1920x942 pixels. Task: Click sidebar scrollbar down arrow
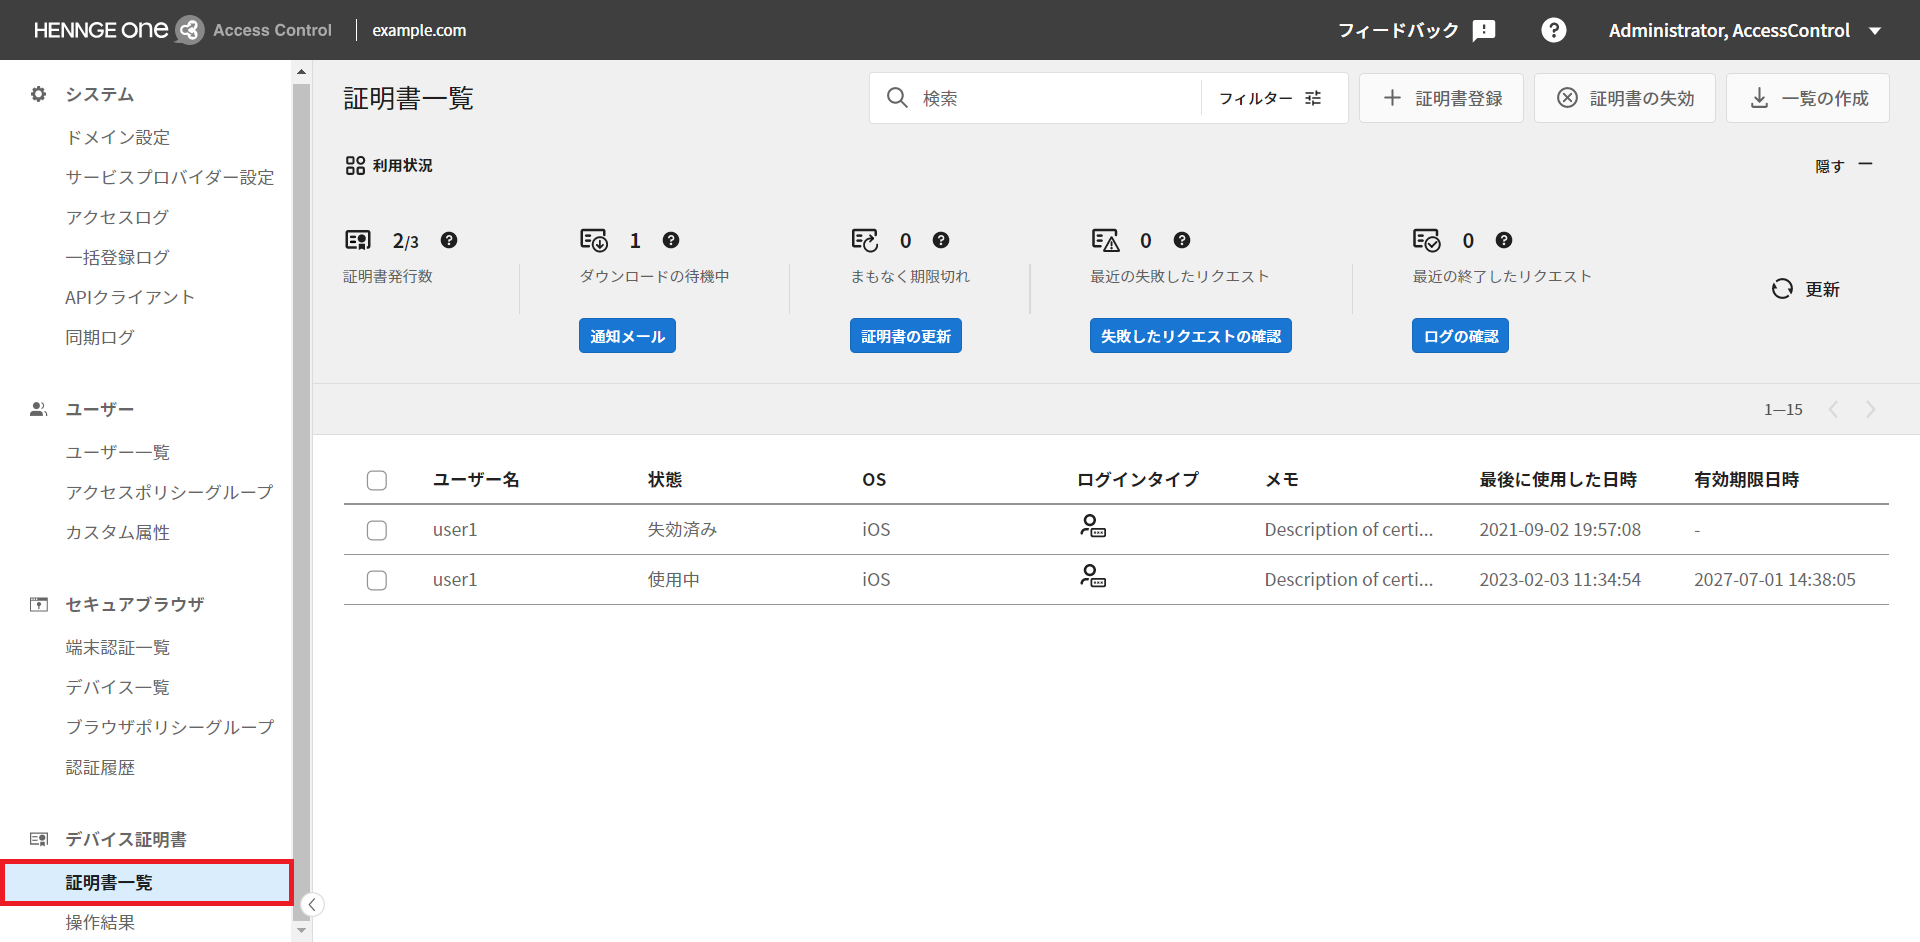301,931
